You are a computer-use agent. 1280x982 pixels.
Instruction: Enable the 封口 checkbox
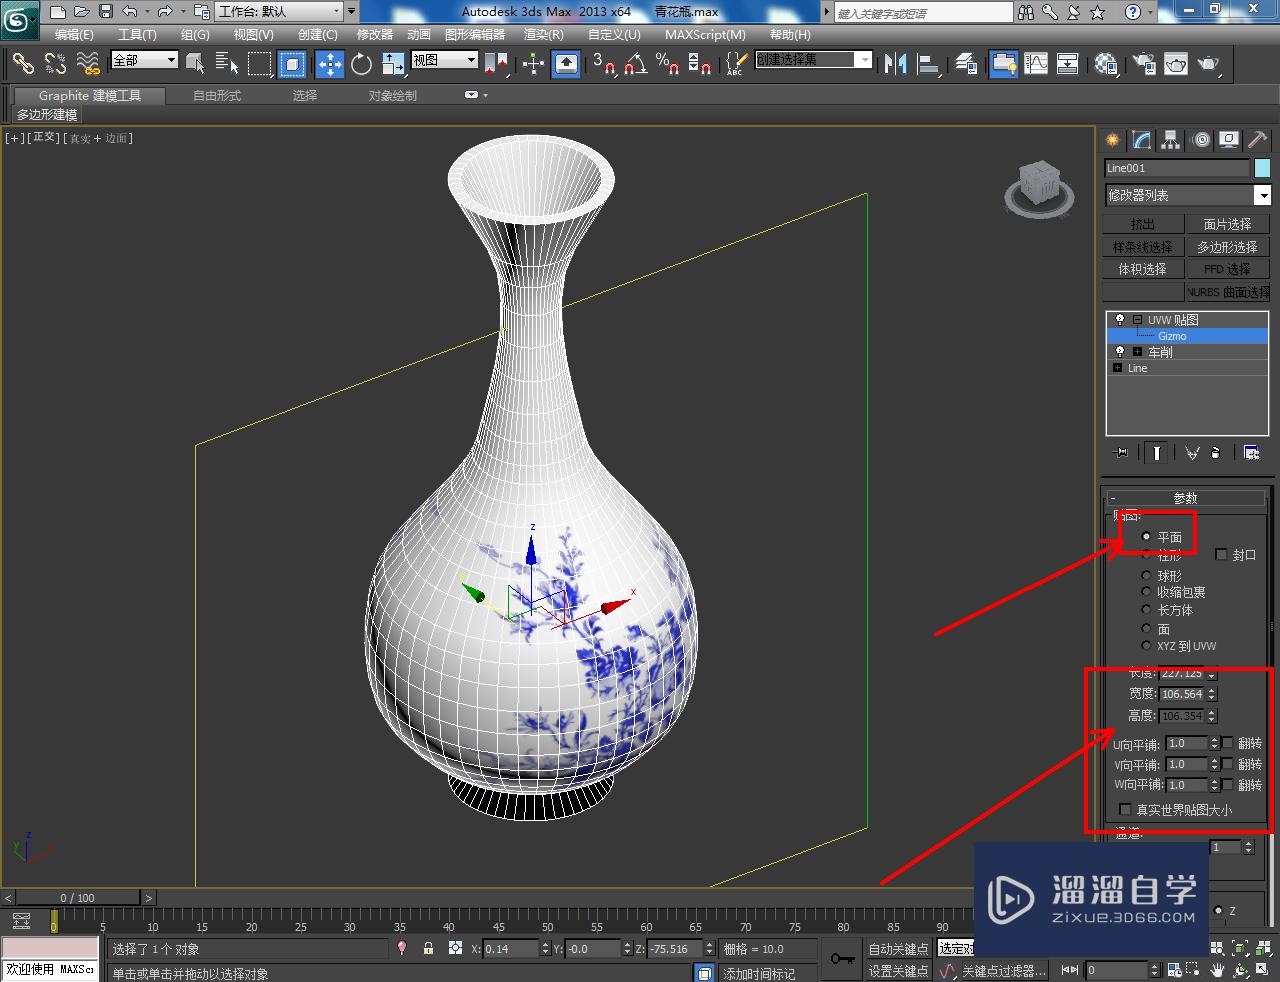pyautogui.click(x=1221, y=555)
